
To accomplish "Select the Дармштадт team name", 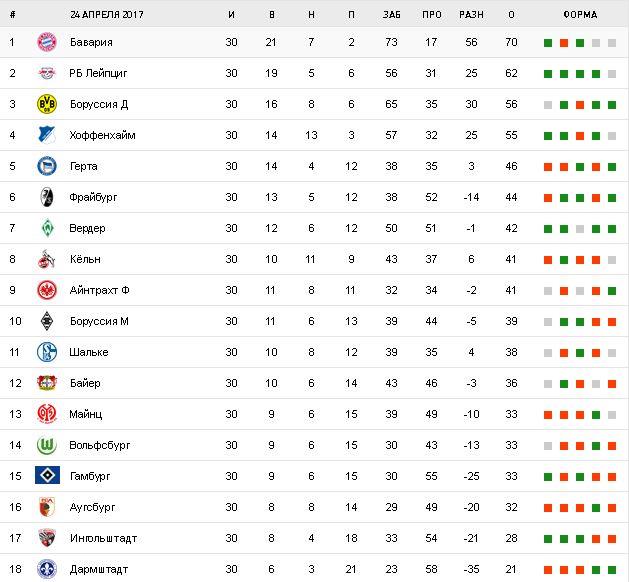I will click(x=98, y=569).
